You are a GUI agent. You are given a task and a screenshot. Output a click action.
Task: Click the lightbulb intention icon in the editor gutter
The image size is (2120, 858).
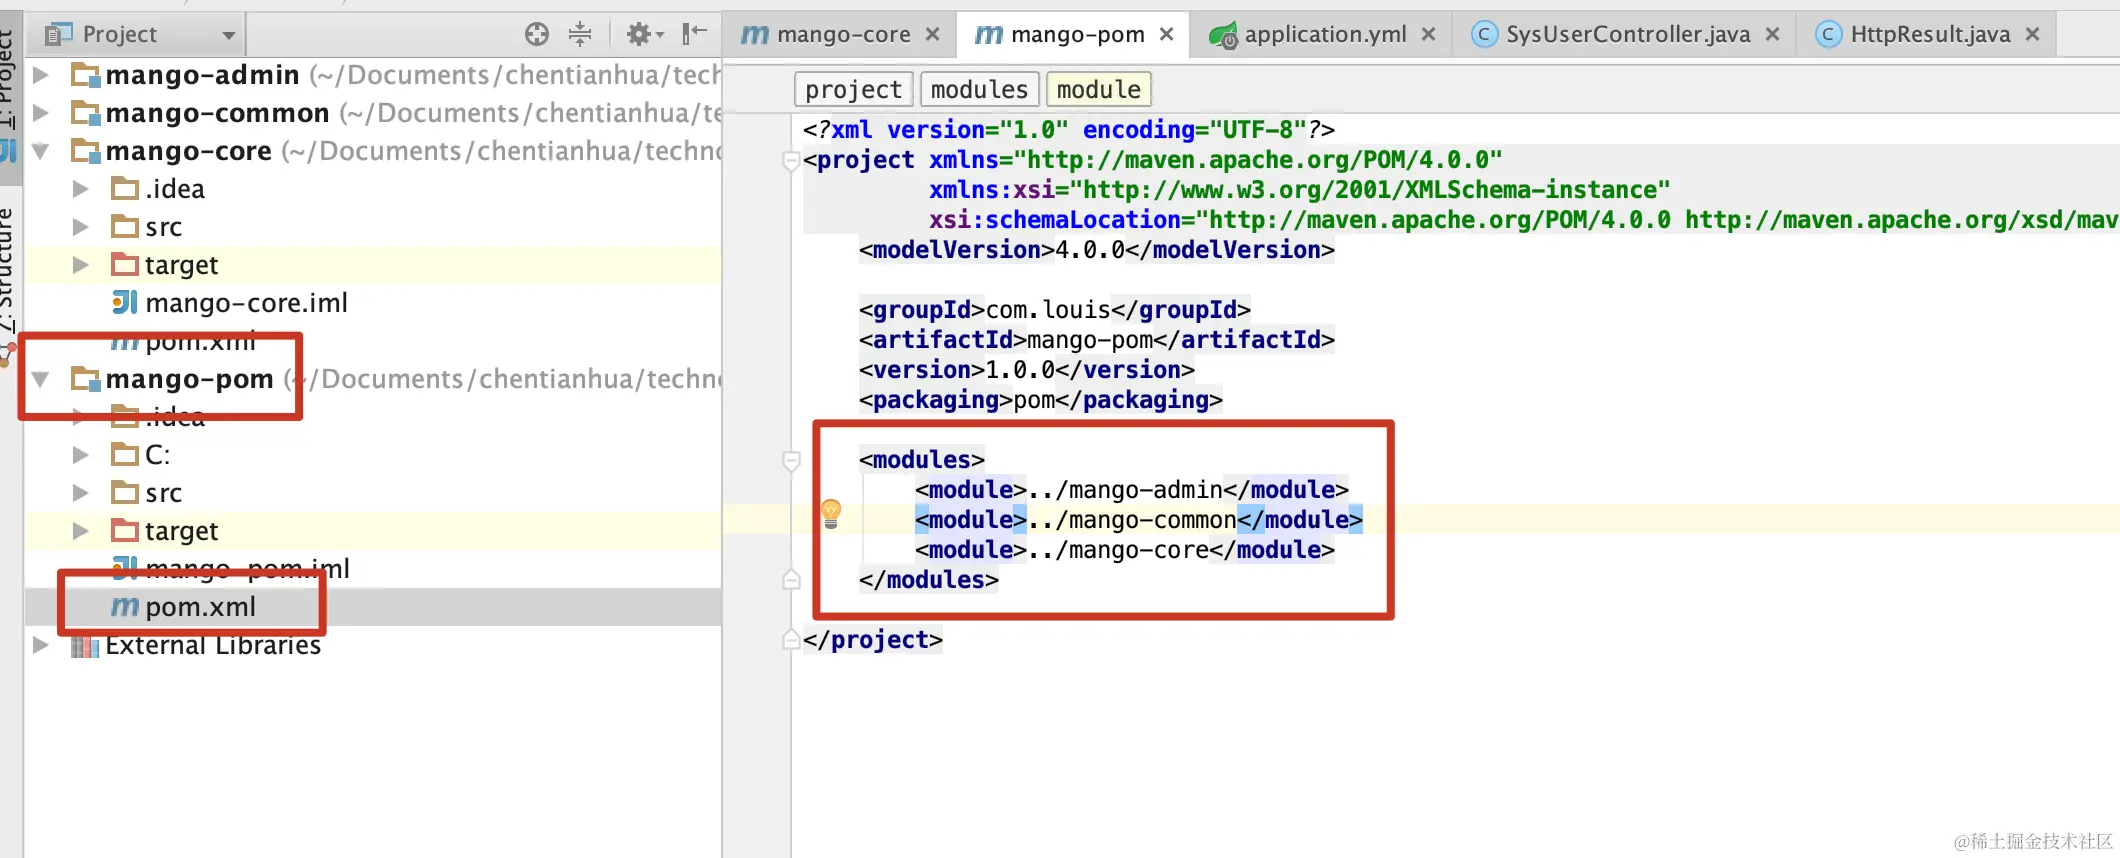831,514
